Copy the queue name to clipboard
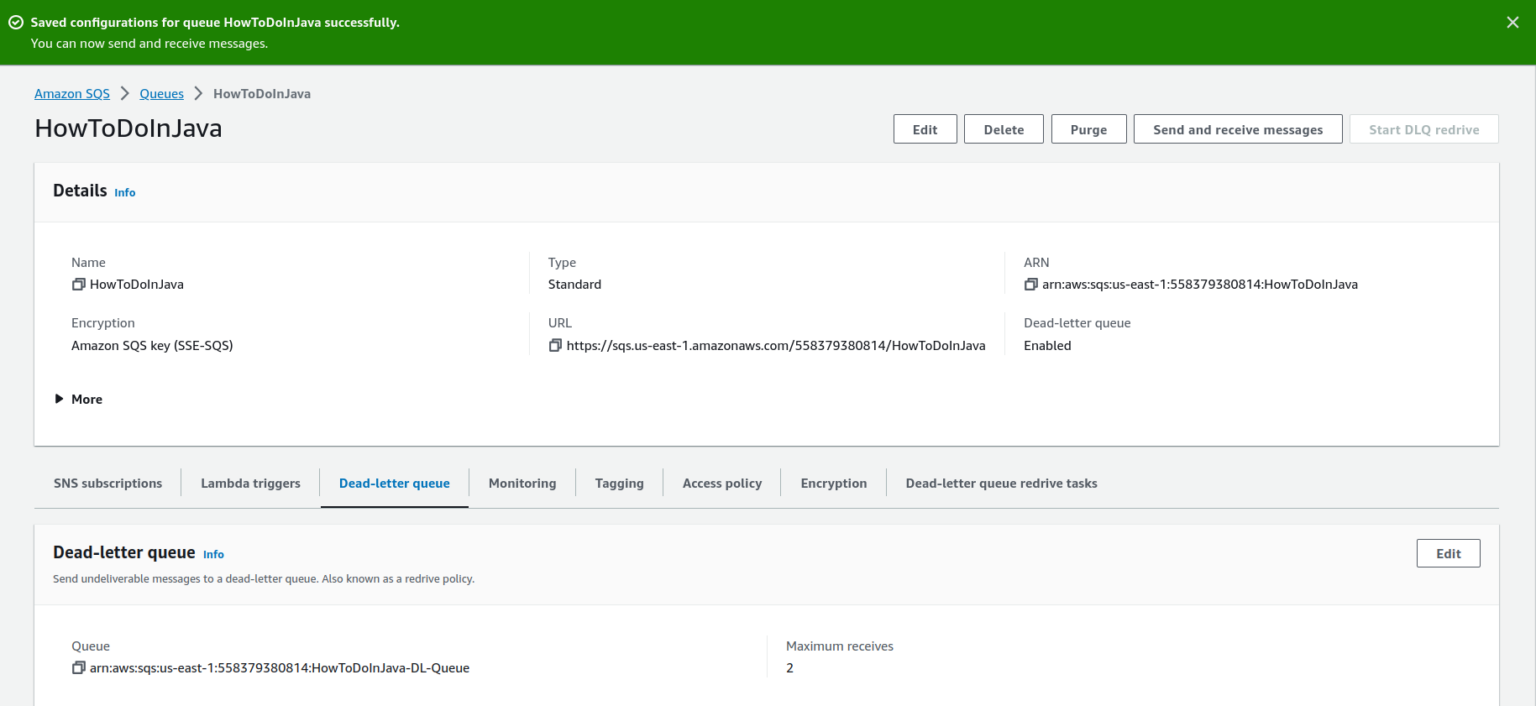The width and height of the screenshot is (1536, 706). click(x=78, y=284)
